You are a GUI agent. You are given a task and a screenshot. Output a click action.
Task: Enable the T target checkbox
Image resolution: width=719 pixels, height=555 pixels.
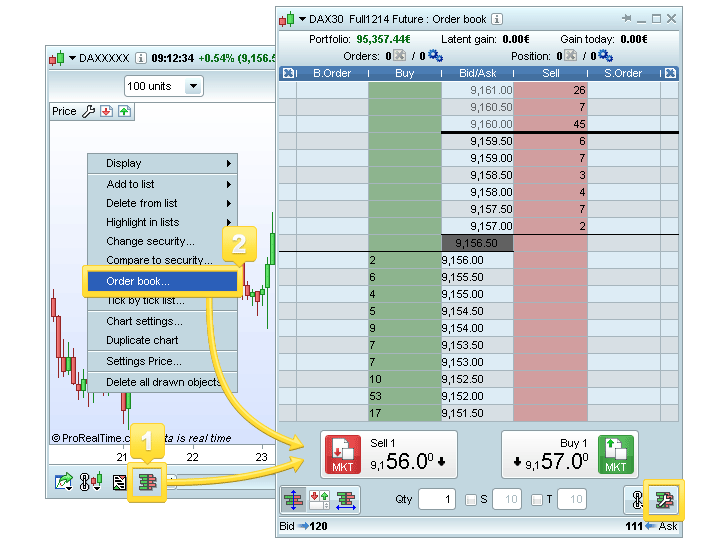pyautogui.click(x=537, y=499)
